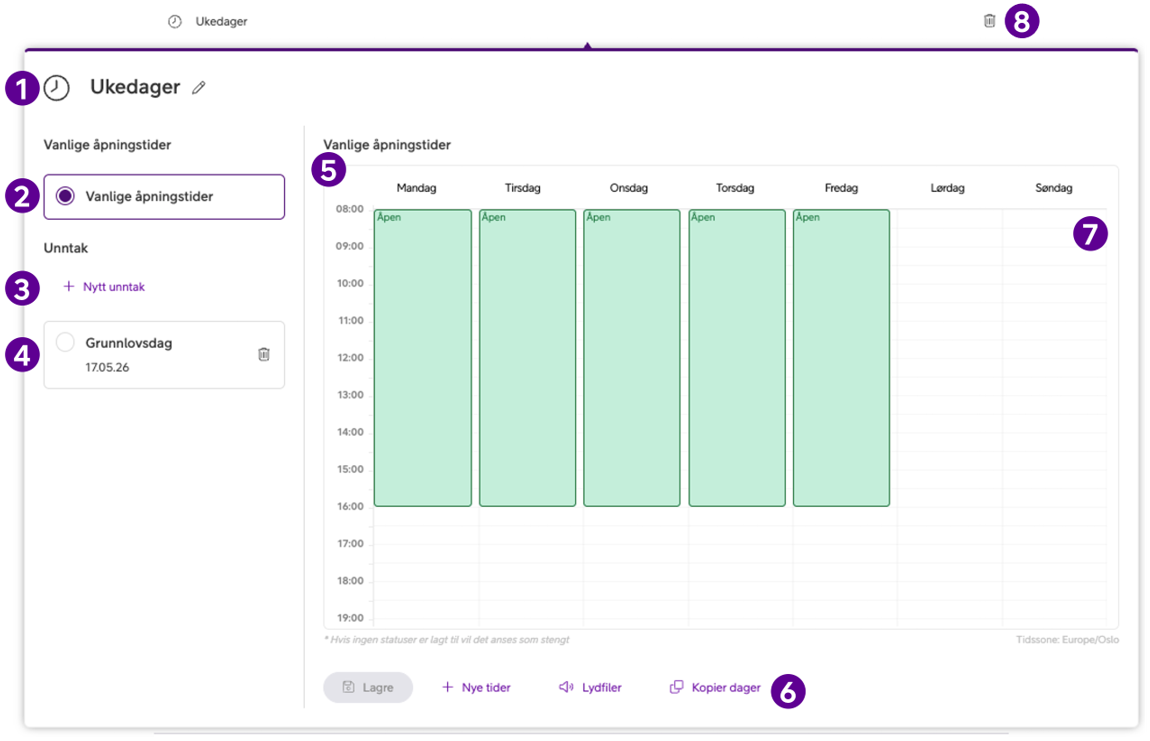Viewport: 1150px width, 741px height.
Task: Select the Grunnlovsdag radio button
Action: click(x=66, y=343)
